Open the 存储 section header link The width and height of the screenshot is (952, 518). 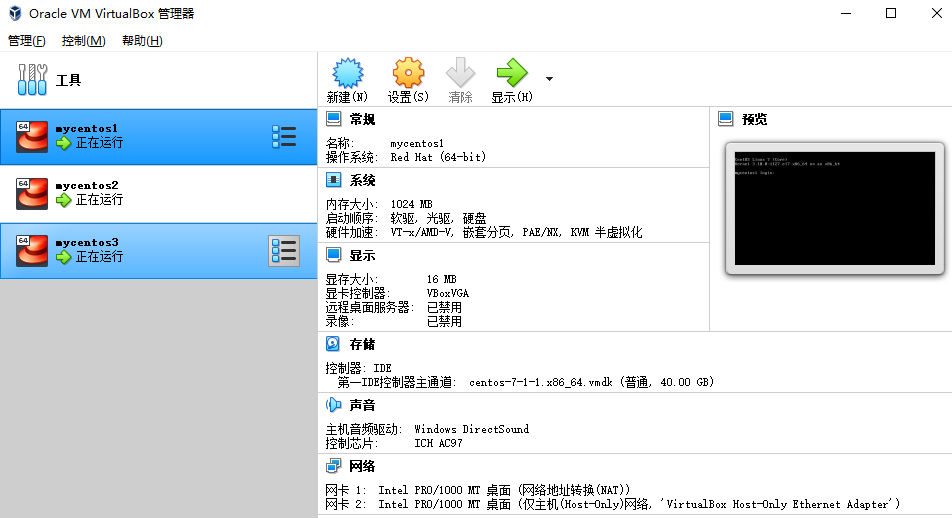[x=362, y=344]
